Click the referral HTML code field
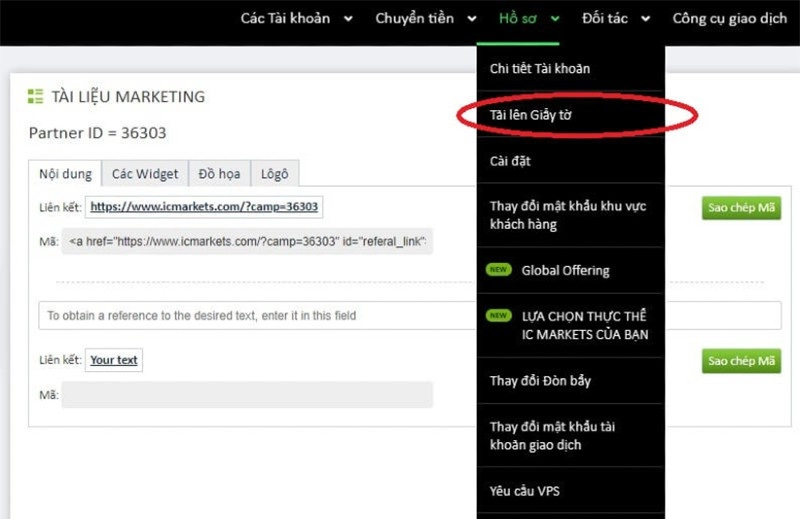The height and width of the screenshot is (519, 800). click(x=247, y=241)
